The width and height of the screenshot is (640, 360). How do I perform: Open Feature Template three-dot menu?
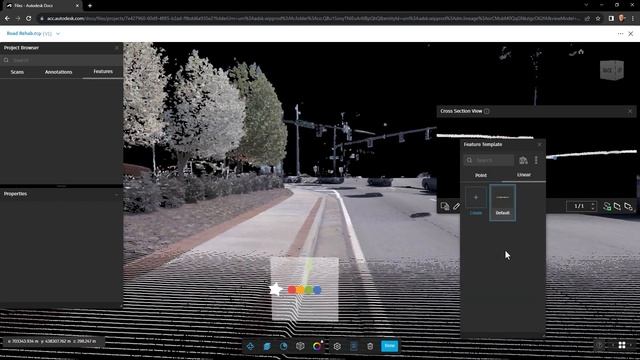[536, 160]
